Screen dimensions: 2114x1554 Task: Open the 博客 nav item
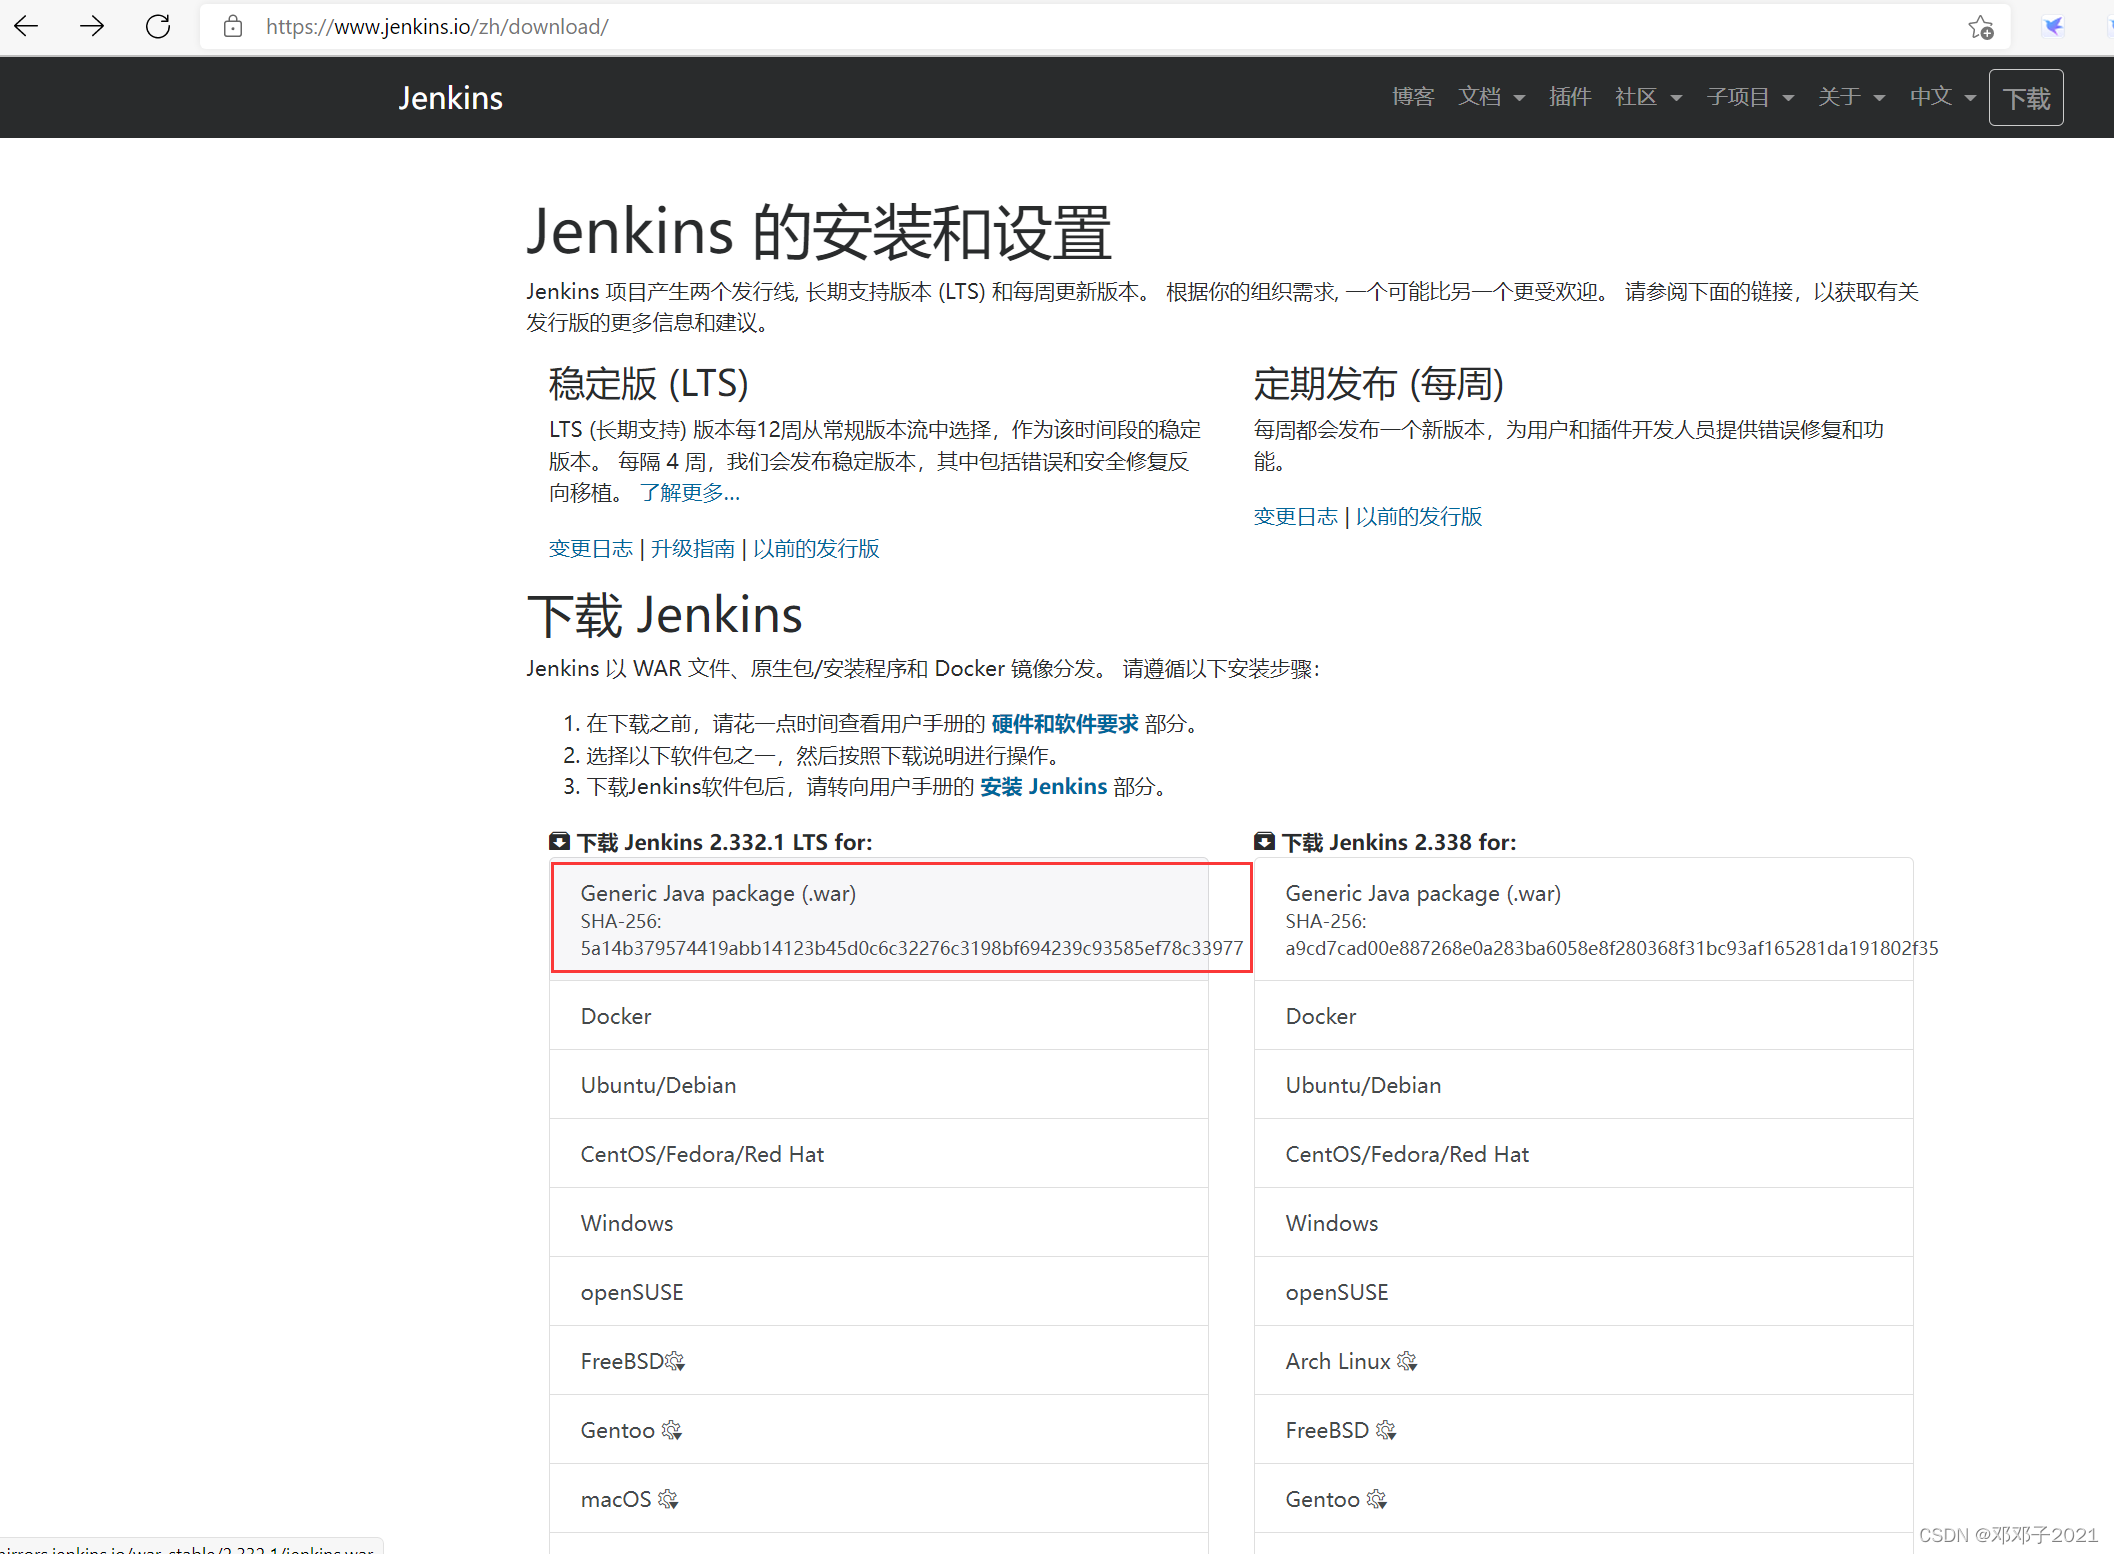[1413, 97]
